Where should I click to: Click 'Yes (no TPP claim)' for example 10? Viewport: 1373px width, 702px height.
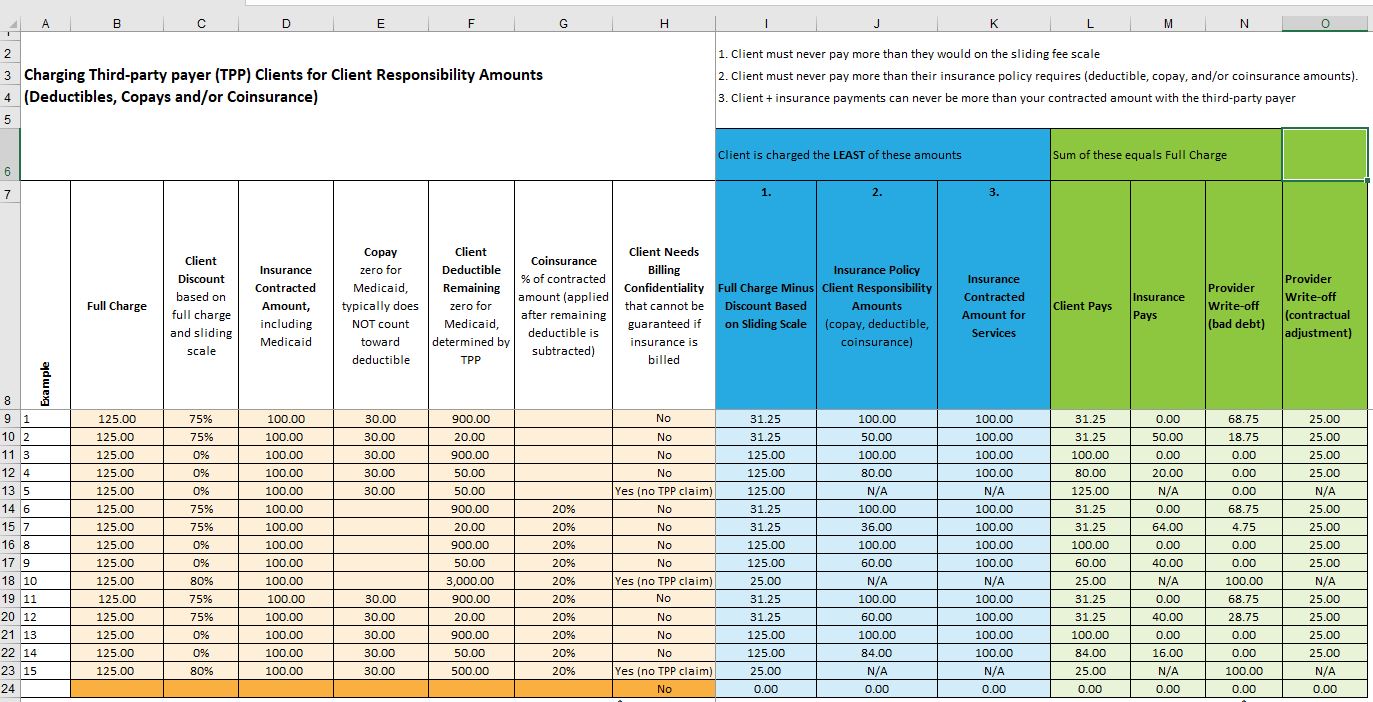click(x=664, y=581)
